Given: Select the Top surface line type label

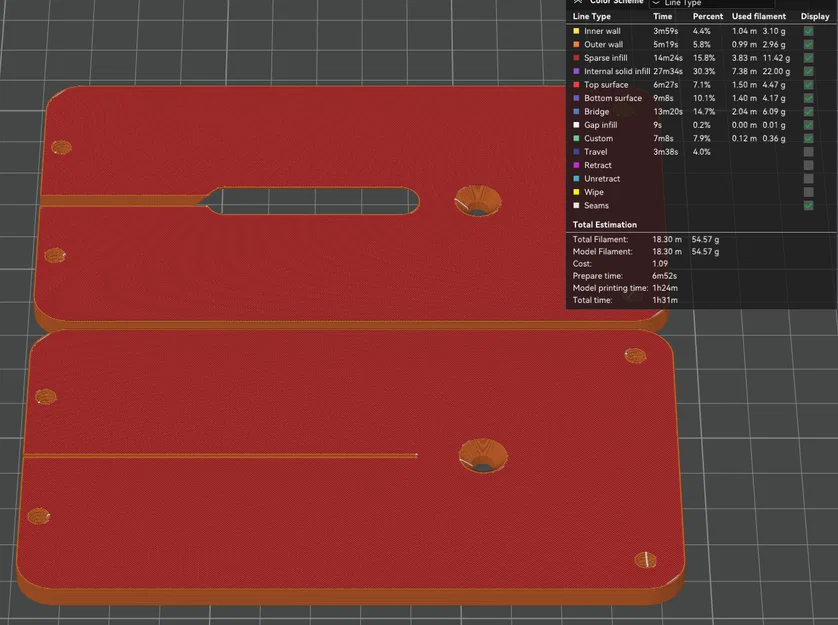Looking at the screenshot, I should coord(606,84).
